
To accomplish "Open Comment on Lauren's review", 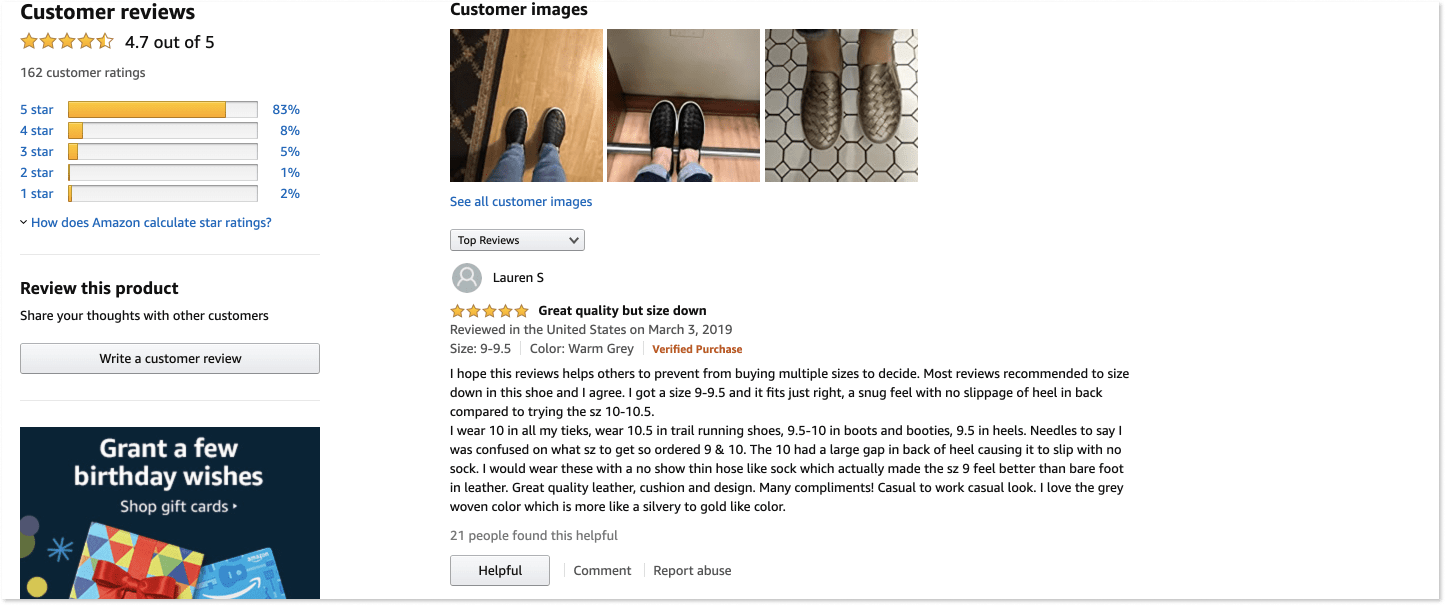I will pyautogui.click(x=602, y=571).
